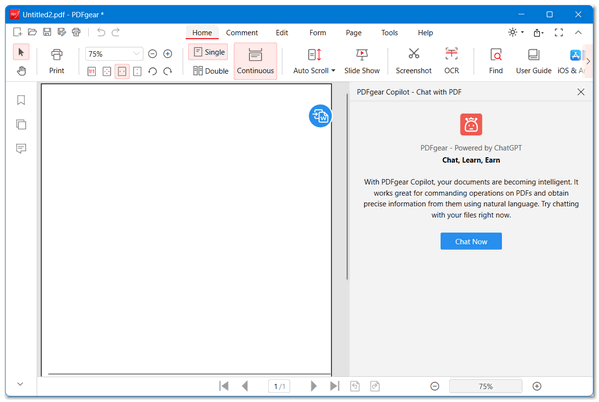Click the red Copilot robot icon
Image resolution: width=599 pixels, height=402 pixels.
pyautogui.click(x=471, y=124)
